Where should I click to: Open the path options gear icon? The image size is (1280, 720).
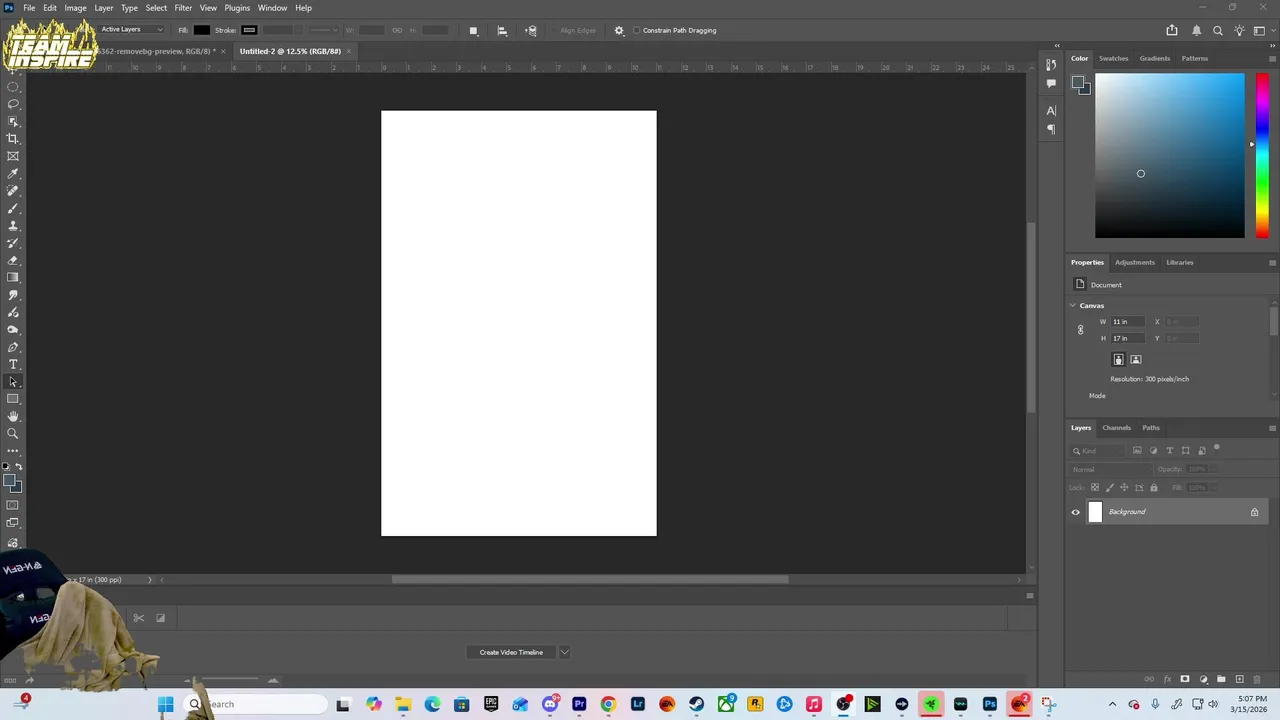point(619,30)
